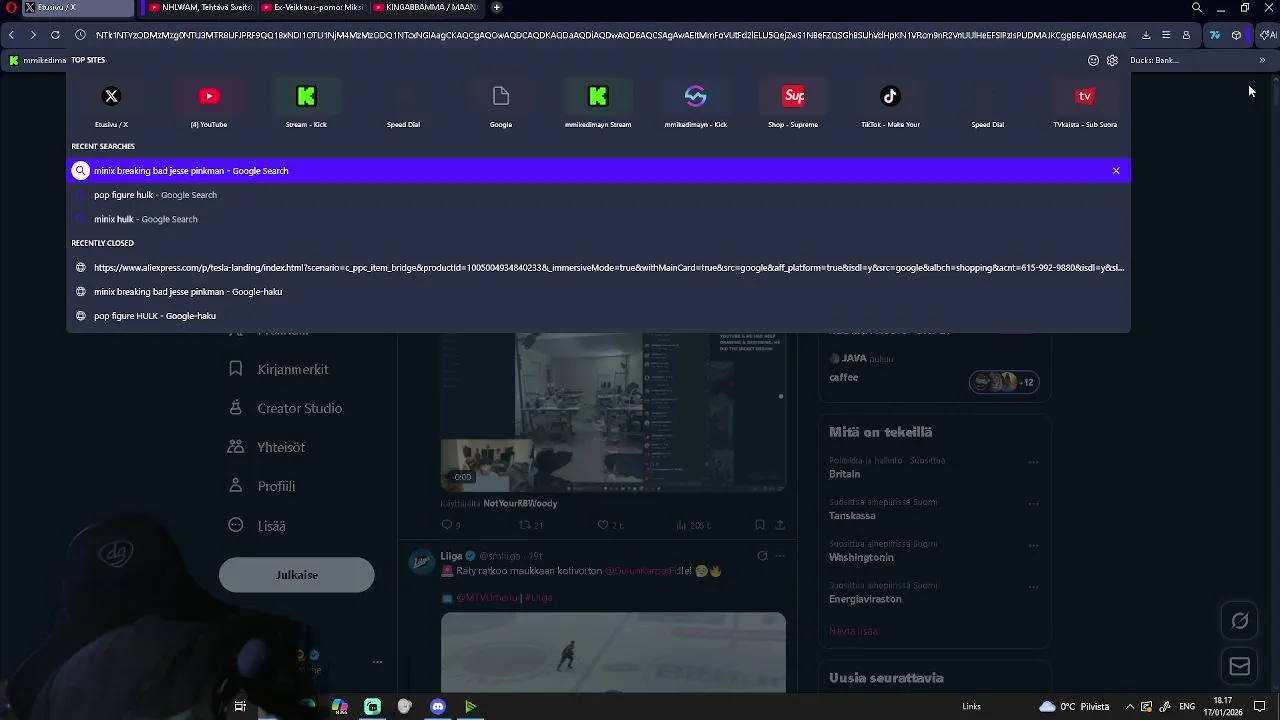Open the Windows notification center icon

pyautogui.click(x=1260, y=707)
